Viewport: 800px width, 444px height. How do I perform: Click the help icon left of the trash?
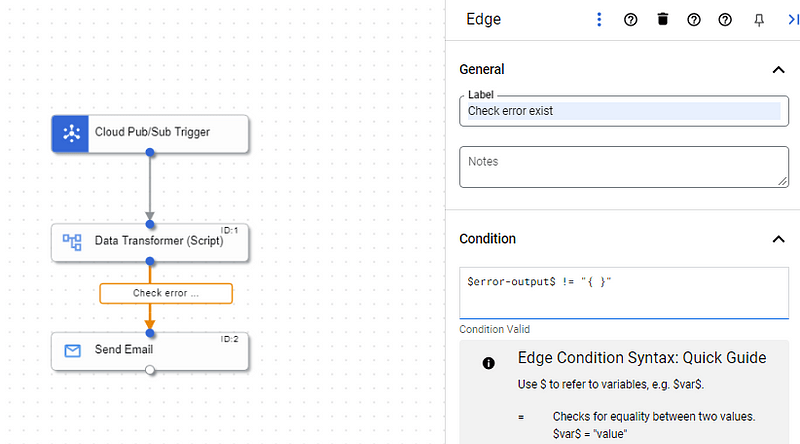[x=631, y=19]
